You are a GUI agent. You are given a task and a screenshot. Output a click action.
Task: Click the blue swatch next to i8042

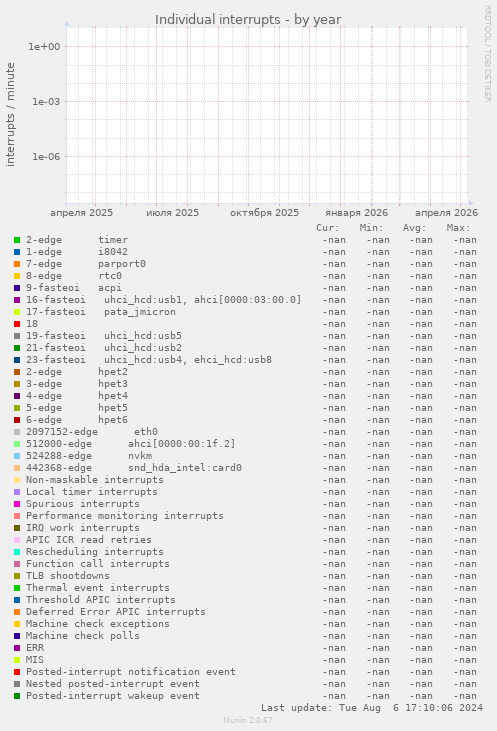[x=17, y=252]
